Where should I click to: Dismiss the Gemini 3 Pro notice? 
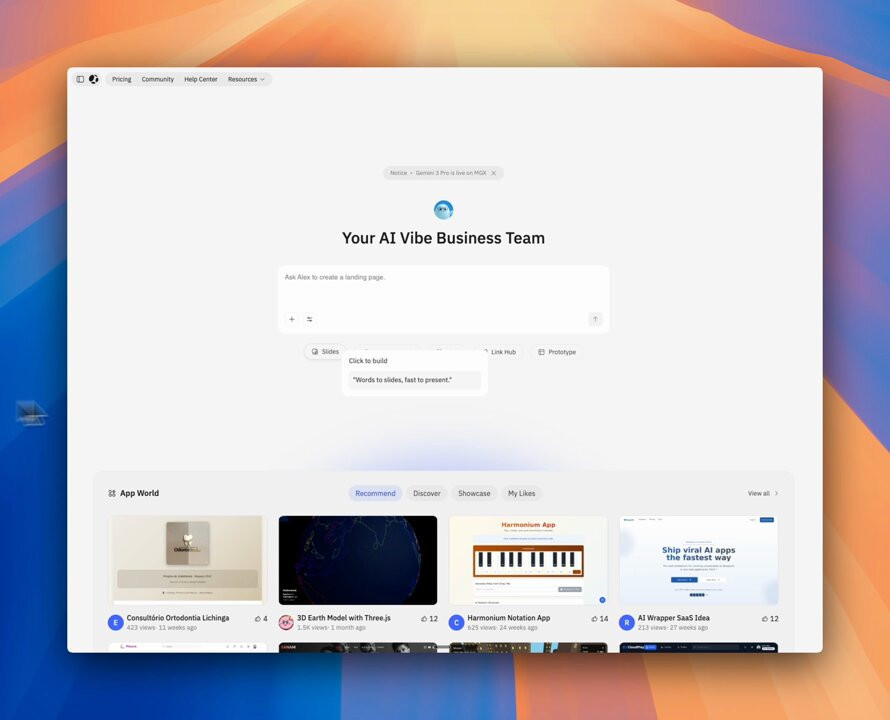494,173
